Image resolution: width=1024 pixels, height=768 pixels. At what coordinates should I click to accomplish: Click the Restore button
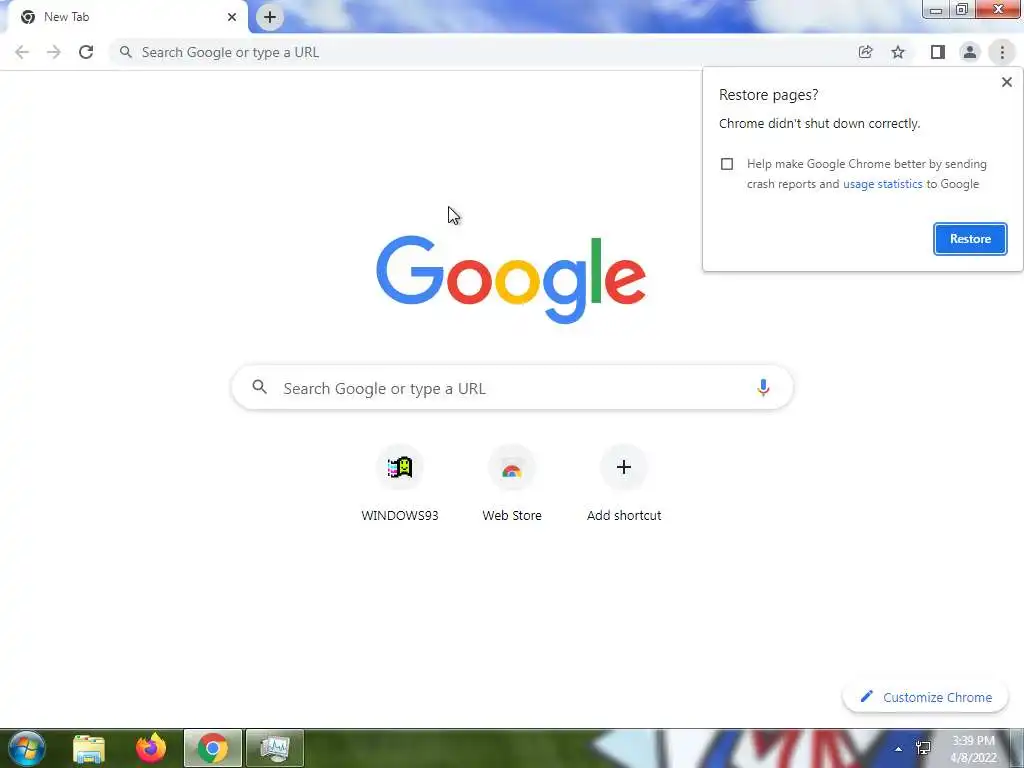click(x=970, y=239)
